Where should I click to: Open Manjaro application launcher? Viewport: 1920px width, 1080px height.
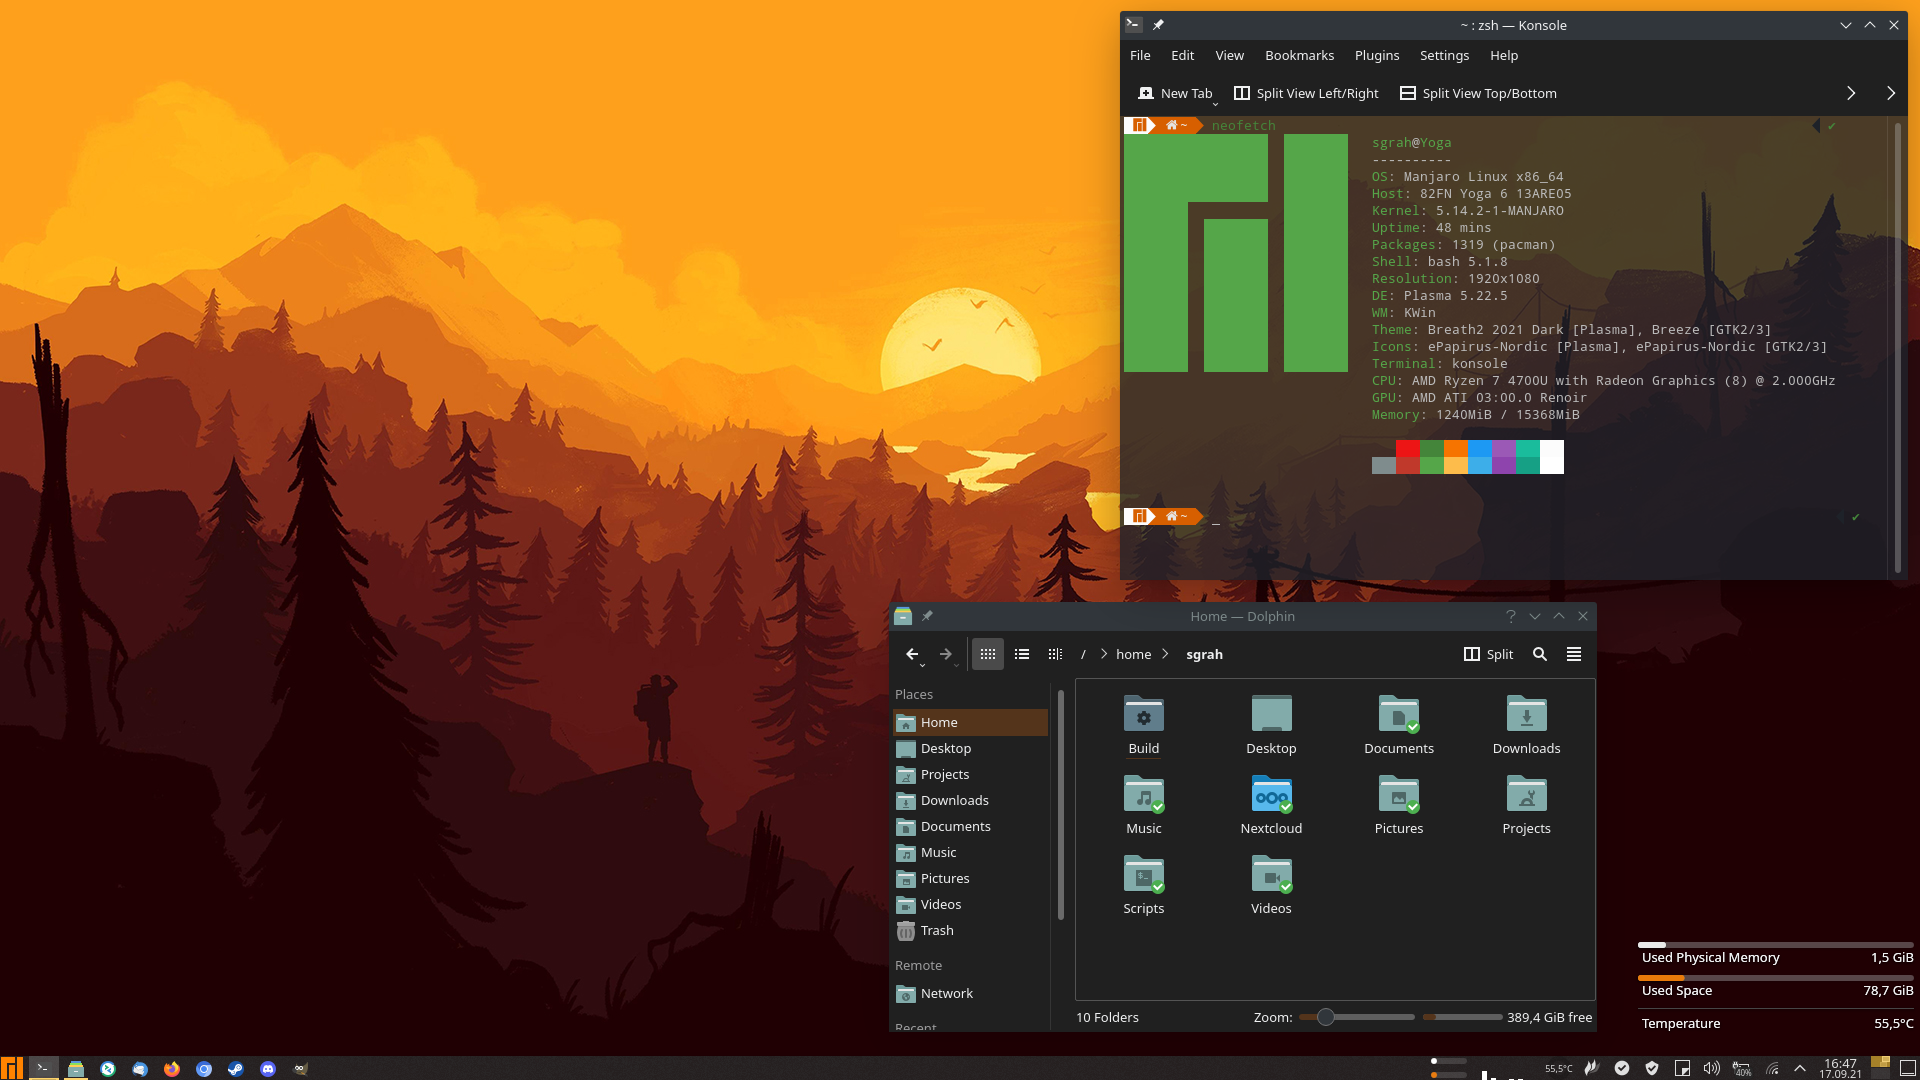coord(12,1068)
